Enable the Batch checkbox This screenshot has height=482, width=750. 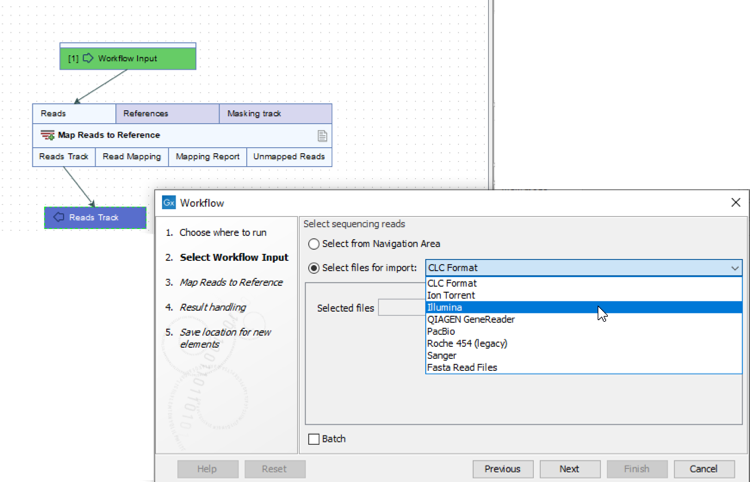coord(314,439)
